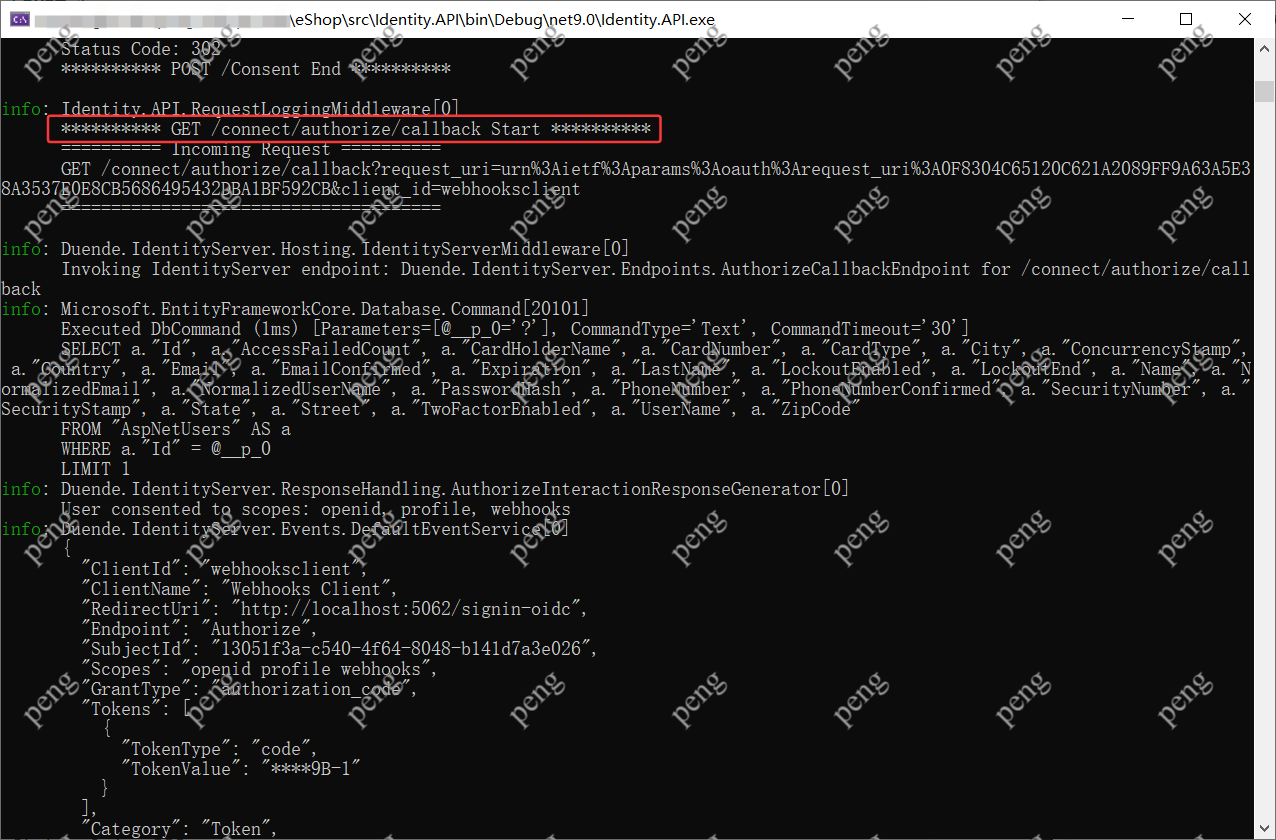Click the '"ClientId": "webhooksclient"' line
The width and height of the screenshot is (1276, 840).
pos(226,569)
